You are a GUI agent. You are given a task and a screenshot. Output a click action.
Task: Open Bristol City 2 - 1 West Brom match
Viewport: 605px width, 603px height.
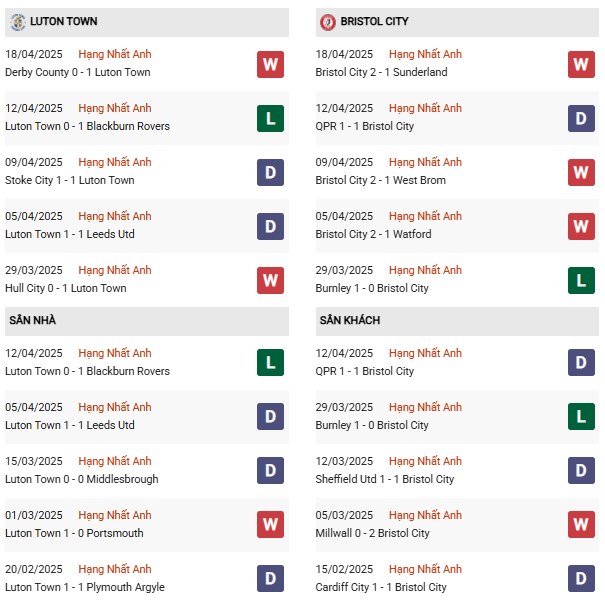pyautogui.click(x=381, y=180)
